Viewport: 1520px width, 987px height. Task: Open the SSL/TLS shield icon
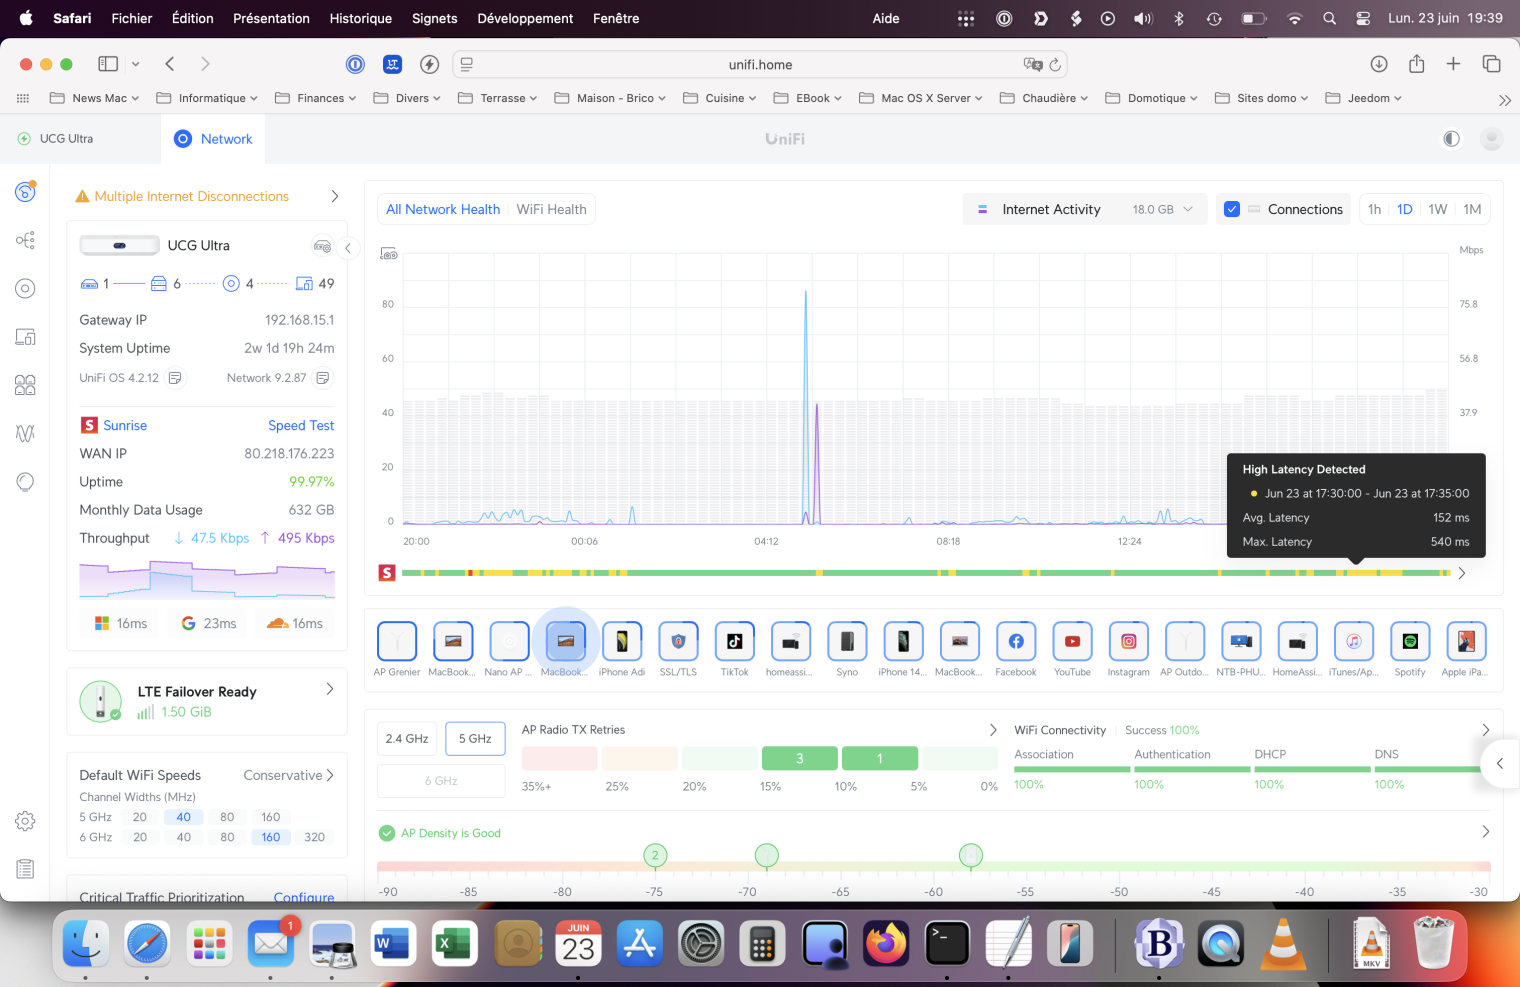[x=678, y=642]
